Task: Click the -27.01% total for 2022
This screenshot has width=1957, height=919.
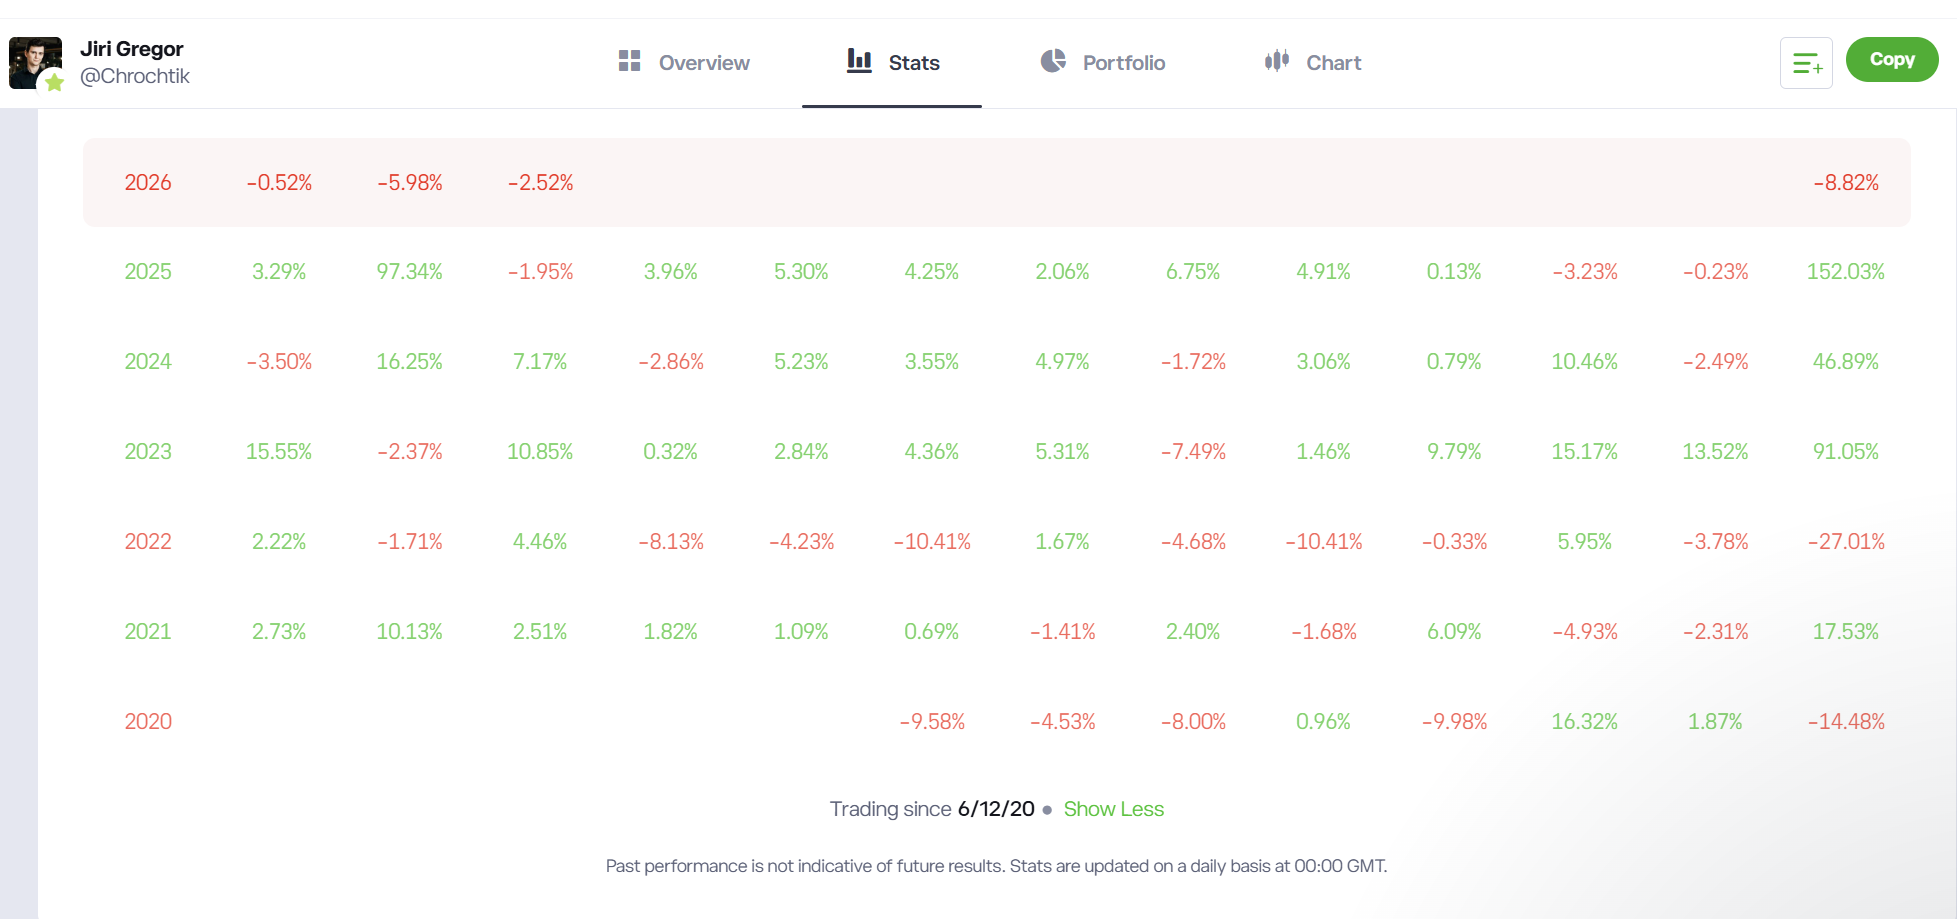Action: (1845, 542)
